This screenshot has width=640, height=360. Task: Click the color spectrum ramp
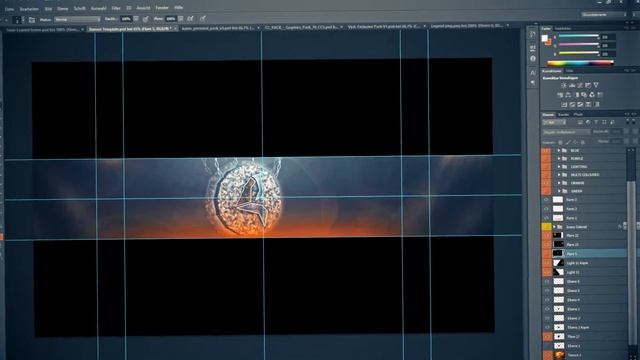pyautogui.click(x=580, y=63)
